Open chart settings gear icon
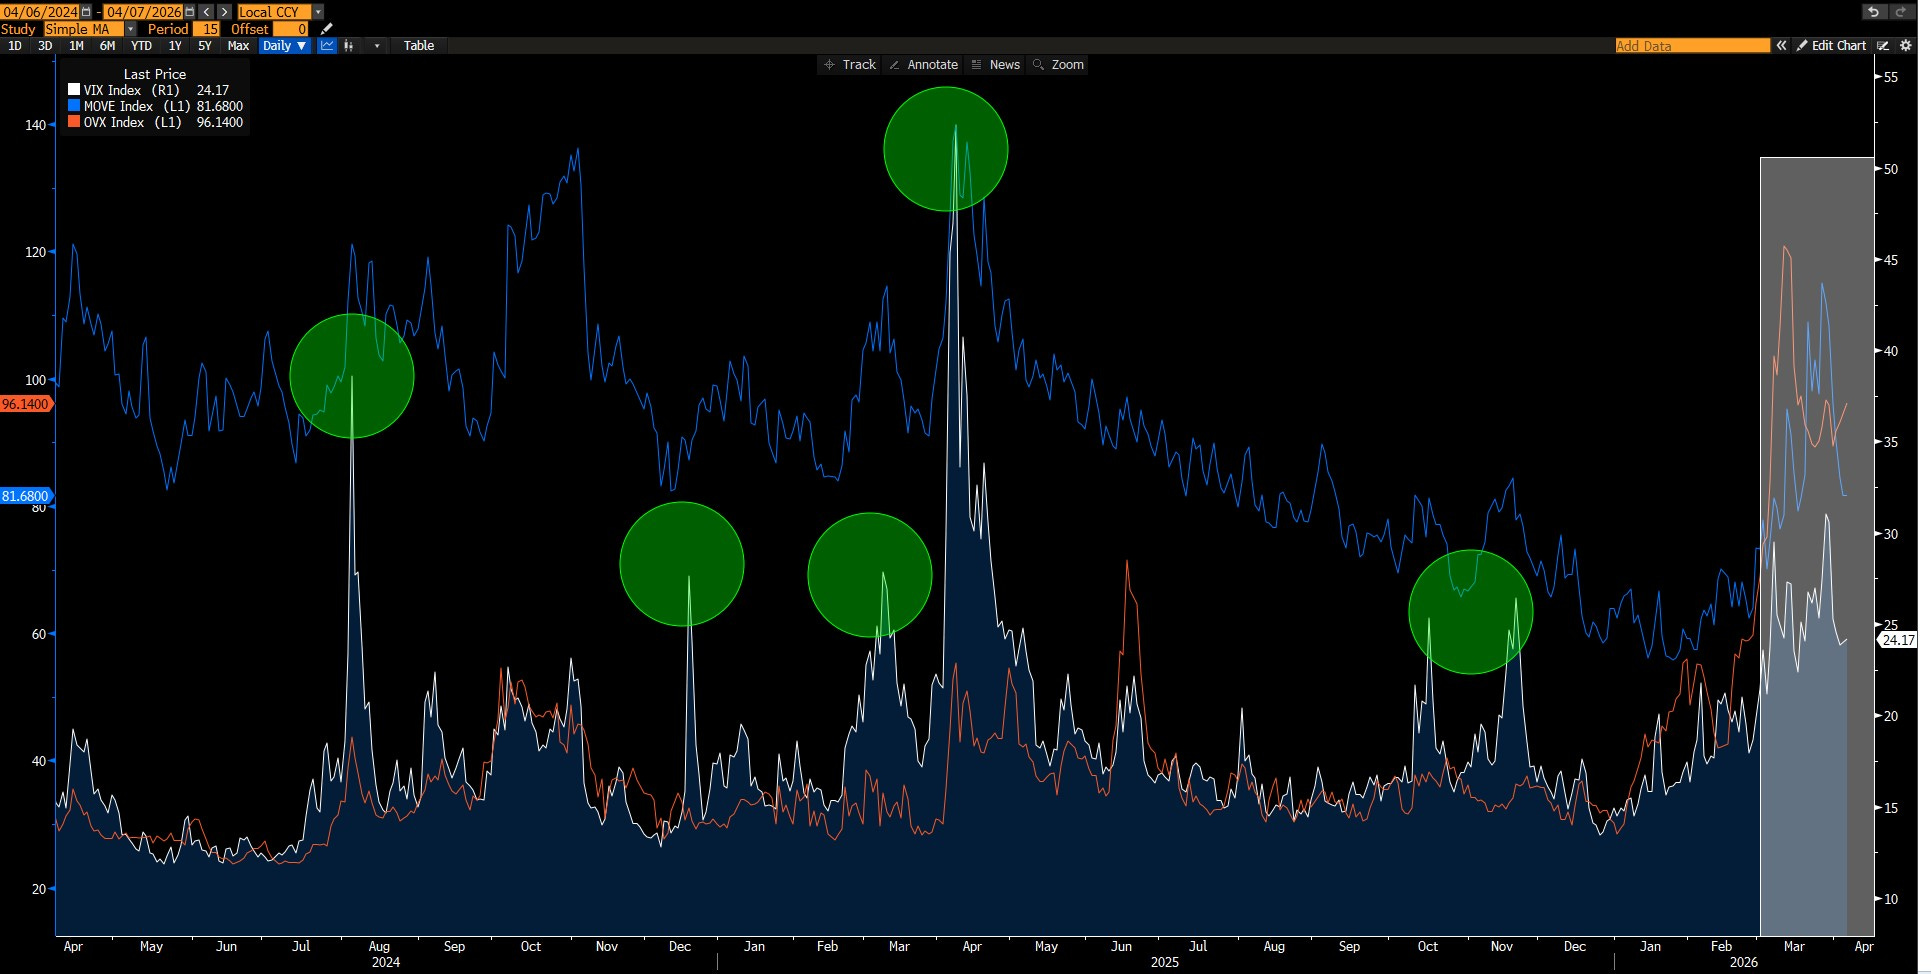Image resolution: width=1931 pixels, height=974 pixels. click(x=1906, y=46)
